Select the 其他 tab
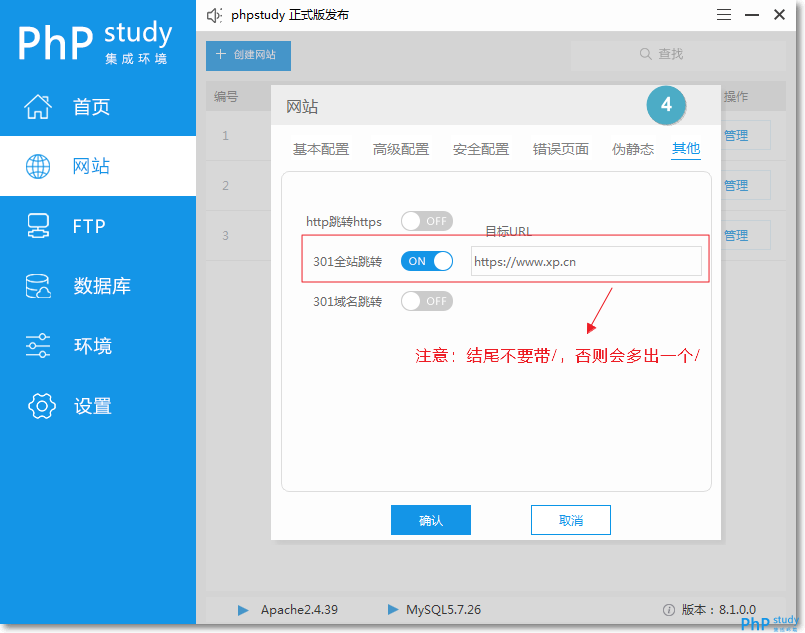 click(686, 149)
